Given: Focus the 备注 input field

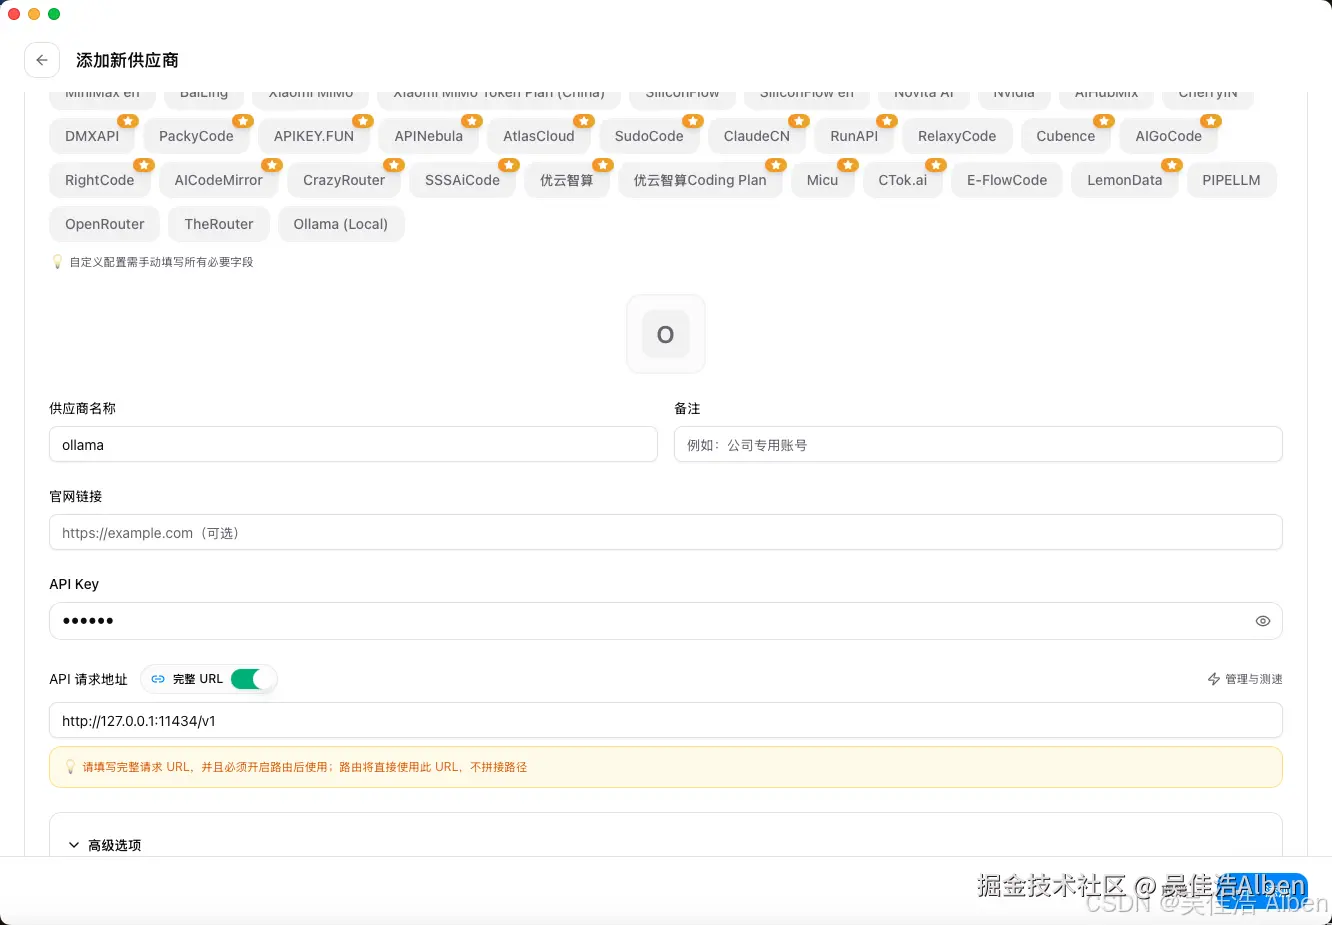Looking at the screenshot, I should (x=978, y=445).
